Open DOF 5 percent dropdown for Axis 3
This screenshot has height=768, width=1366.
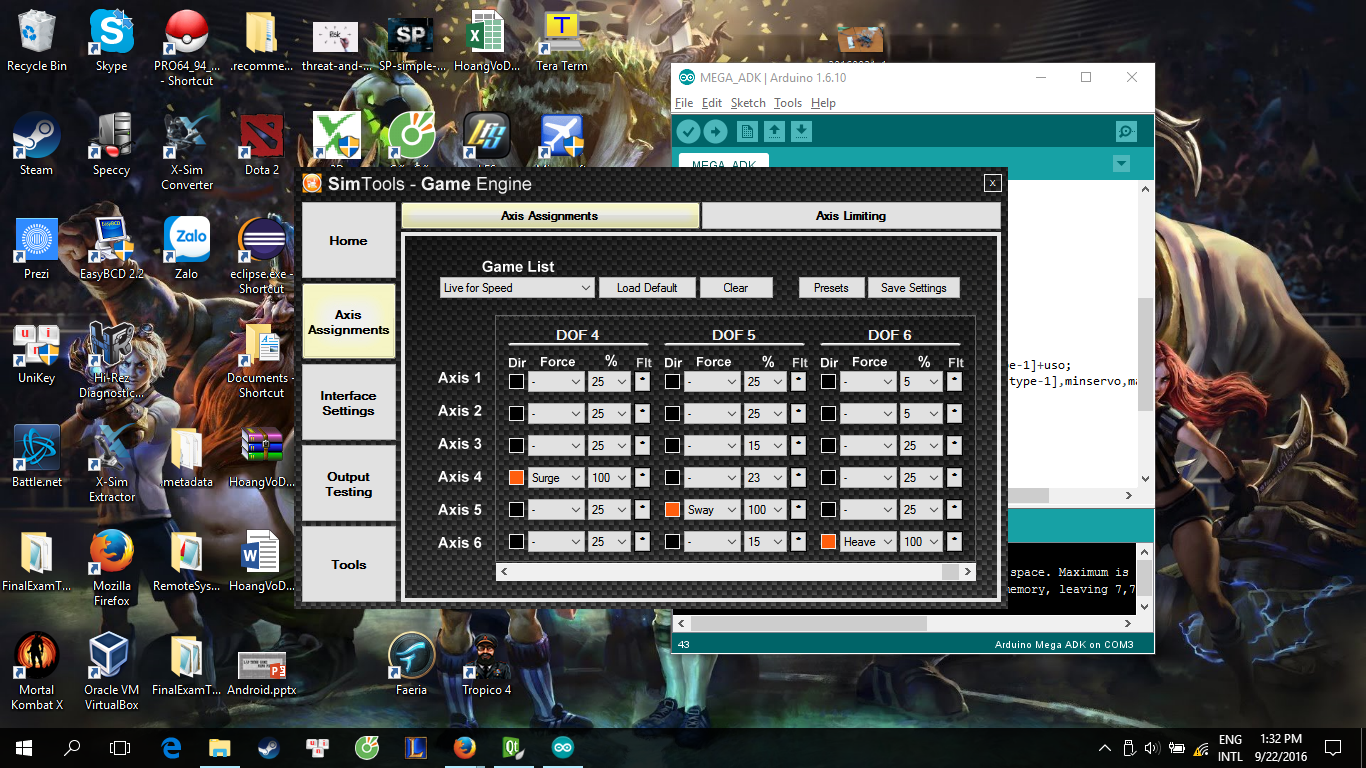pos(765,446)
